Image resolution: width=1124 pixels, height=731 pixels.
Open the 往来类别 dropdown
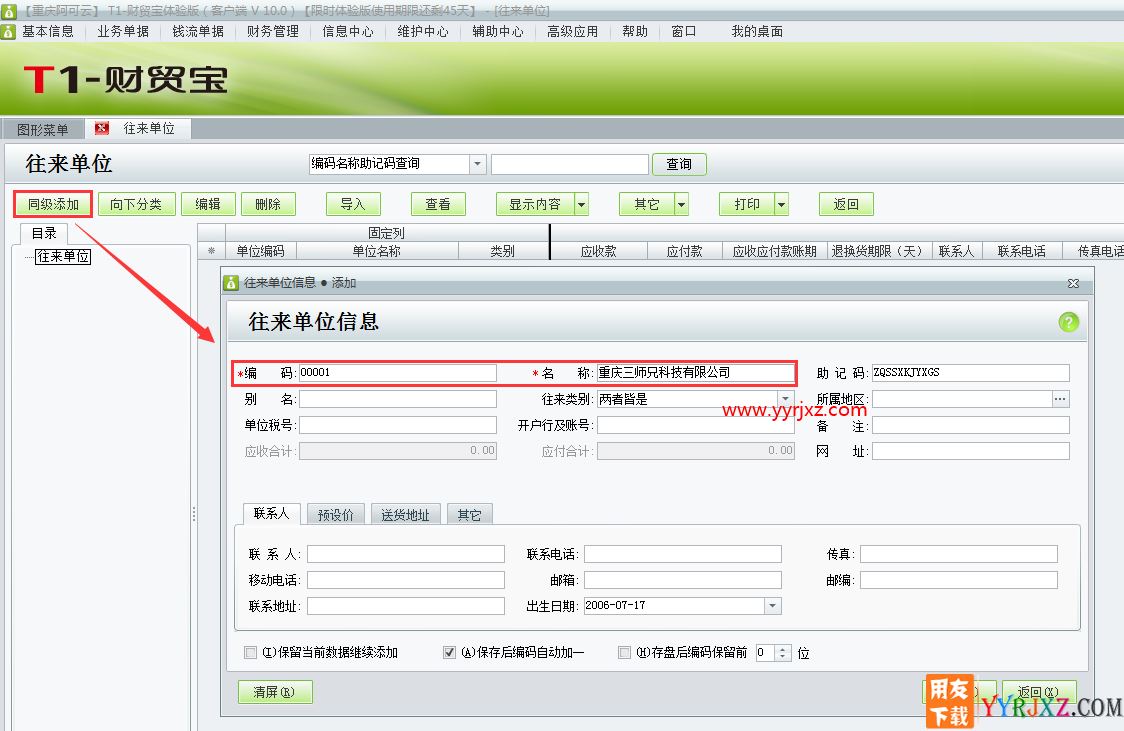786,399
